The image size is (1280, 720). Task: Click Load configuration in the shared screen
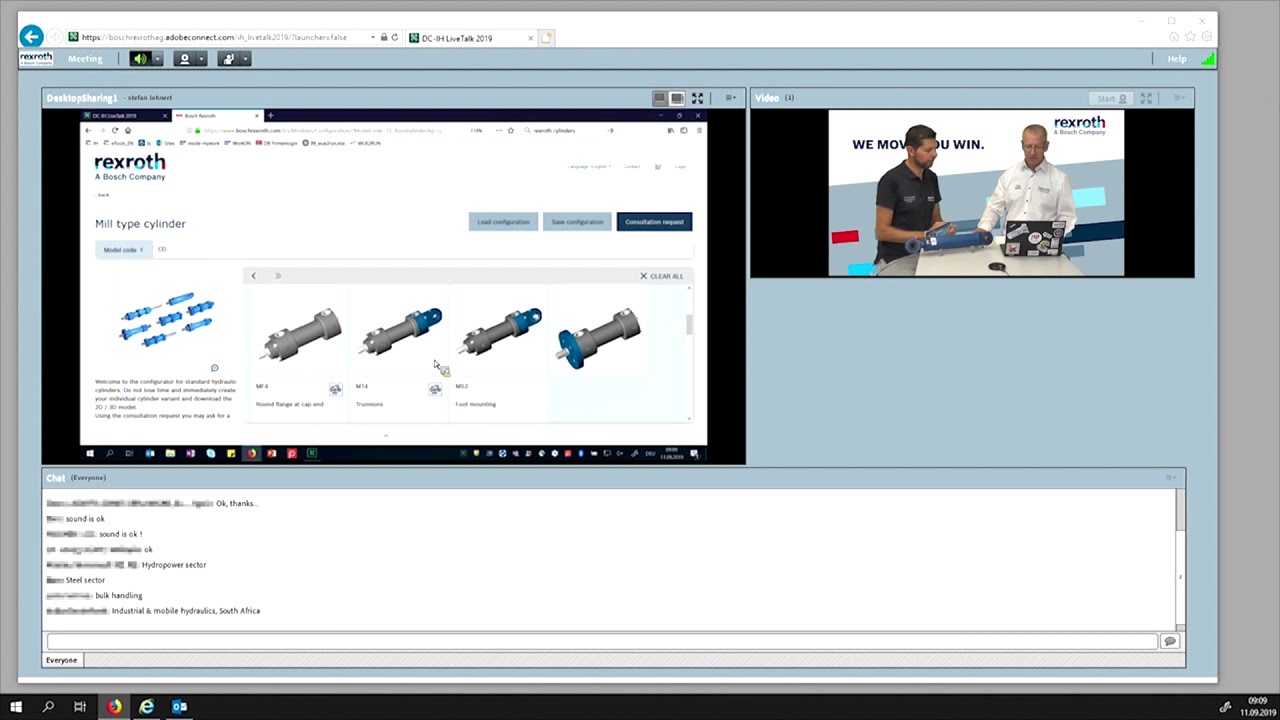(503, 222)
